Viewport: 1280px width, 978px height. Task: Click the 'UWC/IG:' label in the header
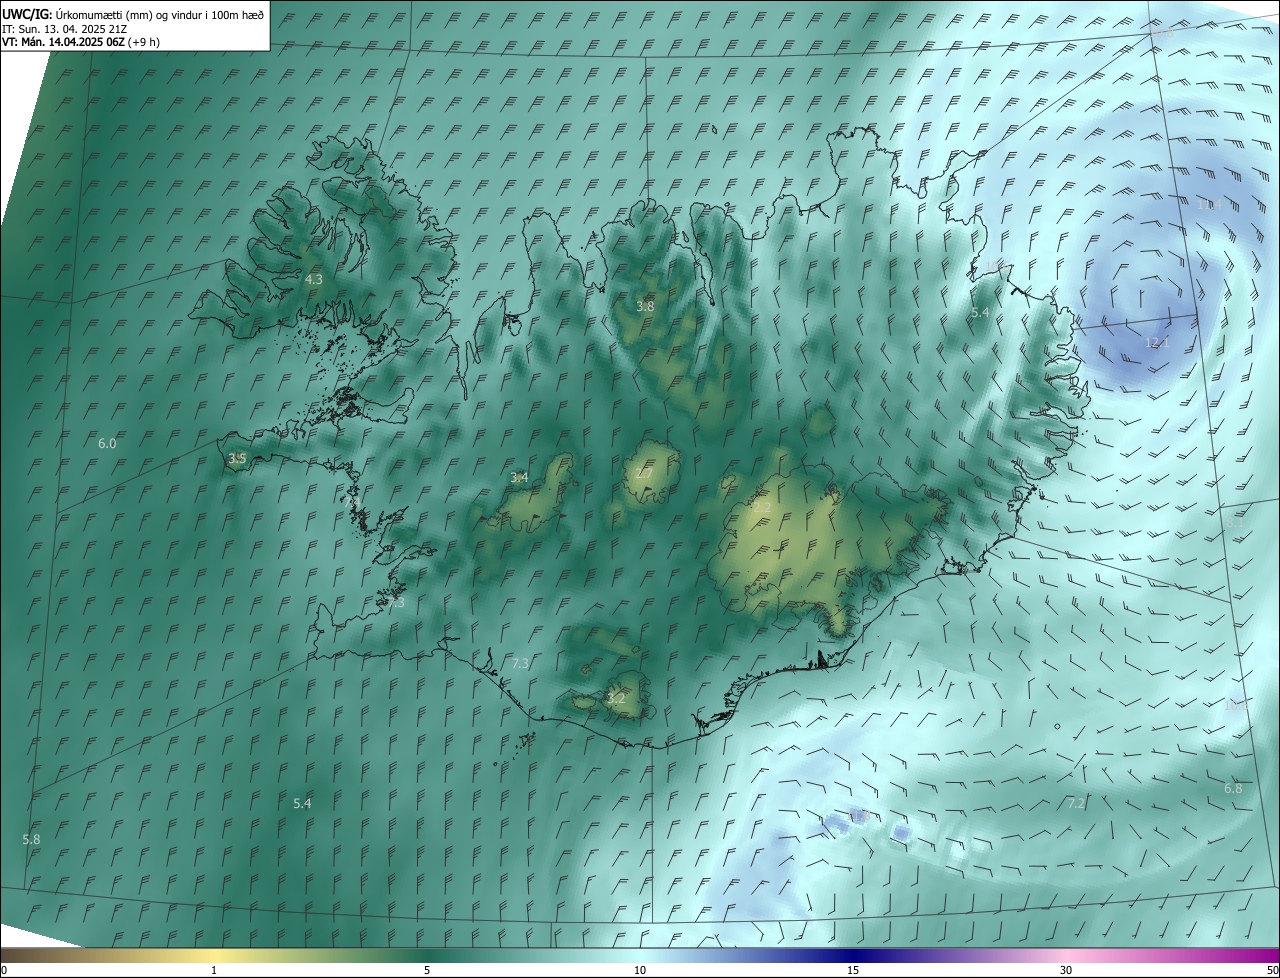tap(27, 14)
